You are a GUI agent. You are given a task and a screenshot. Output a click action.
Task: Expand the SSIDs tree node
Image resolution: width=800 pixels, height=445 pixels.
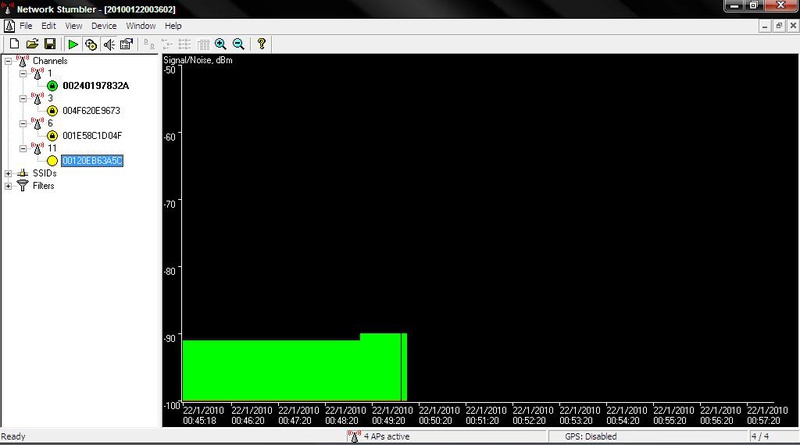point(8,174)
